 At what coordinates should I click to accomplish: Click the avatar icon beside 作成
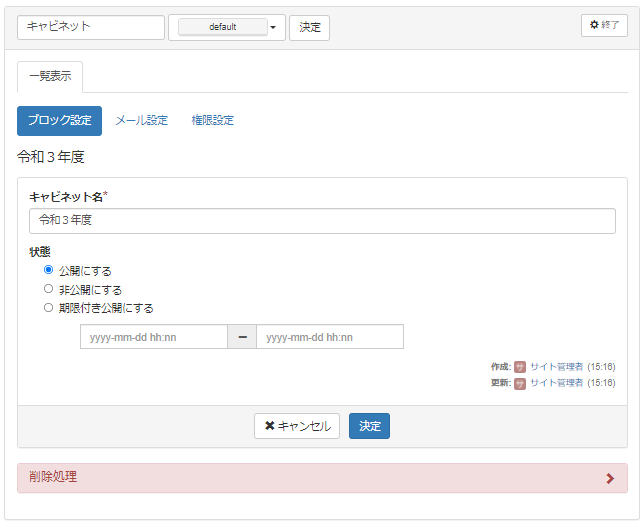[x=520, y=367]
